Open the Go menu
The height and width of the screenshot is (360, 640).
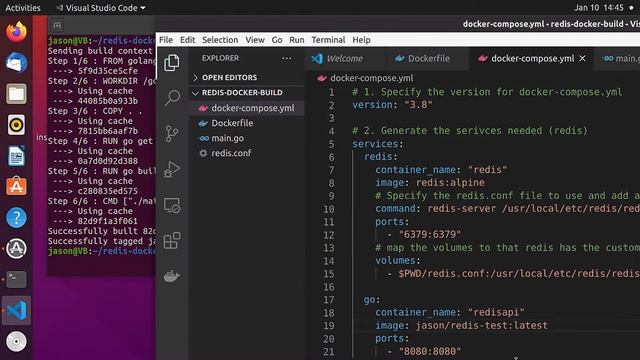point(277,40)
